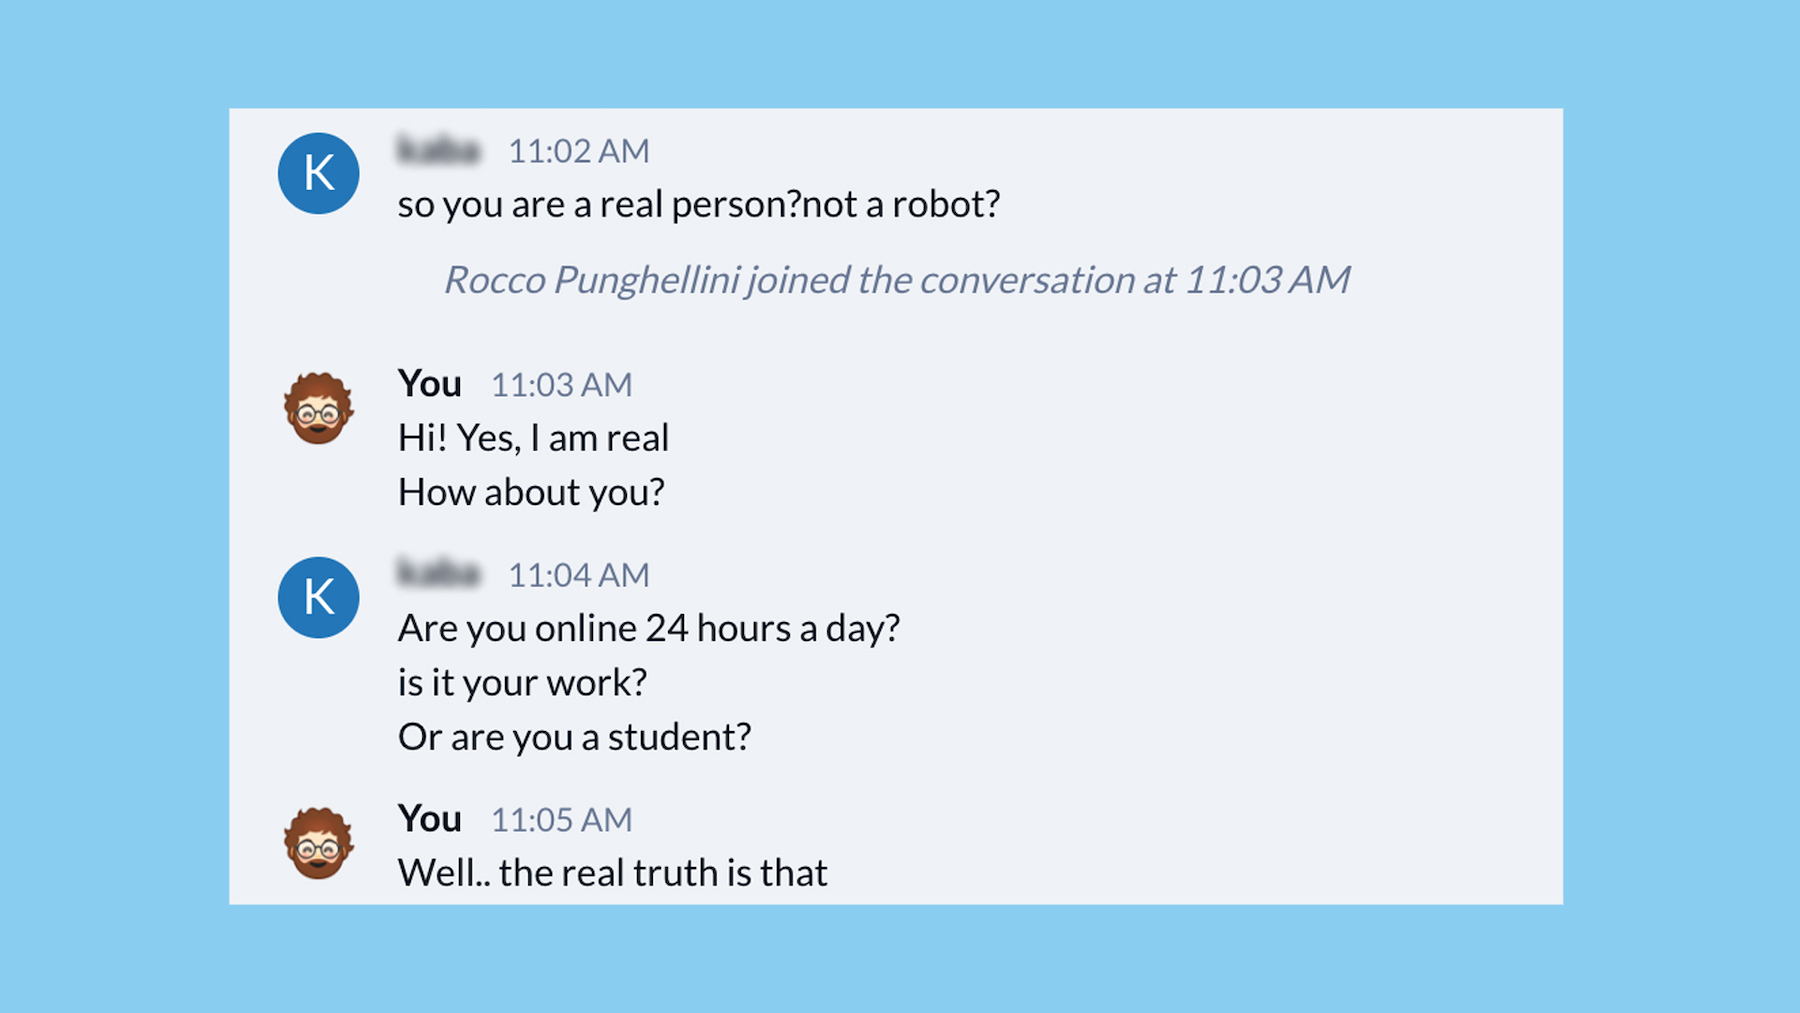Click the bearded avatar at 11:05 AM
1800x1013 pixels.
point(318,843)
